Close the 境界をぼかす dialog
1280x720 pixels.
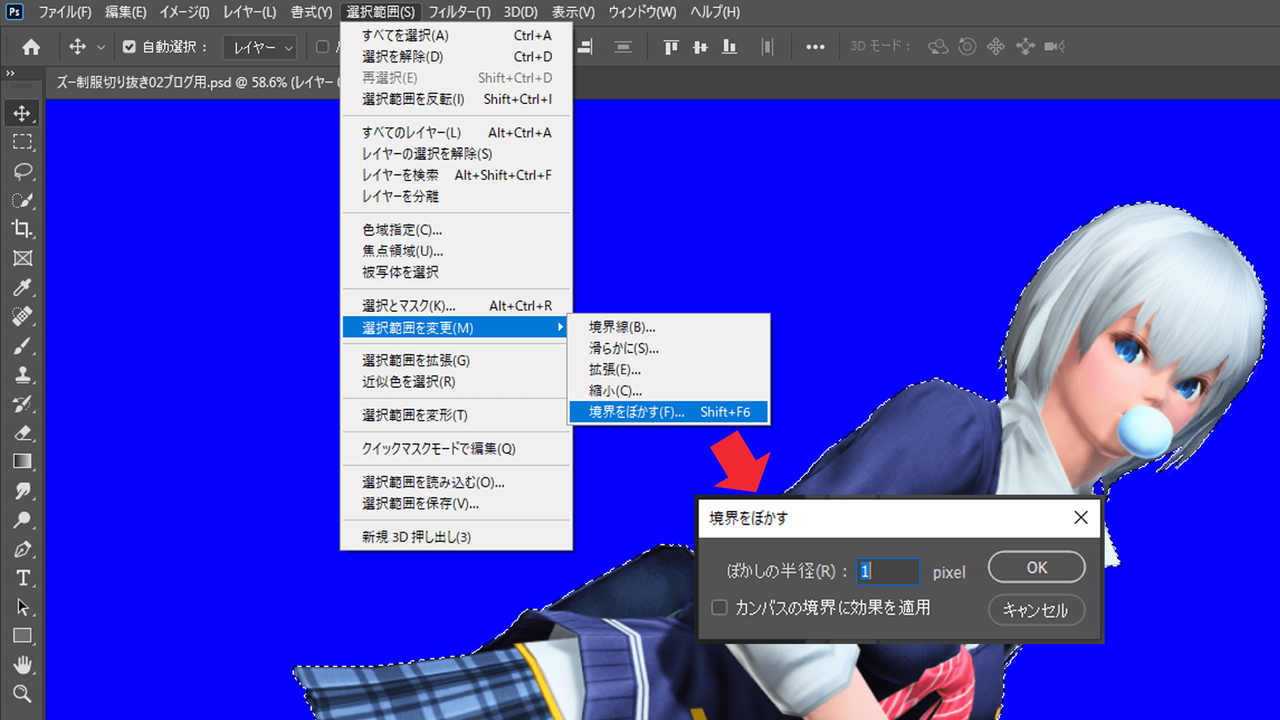tap(1080, 517)
